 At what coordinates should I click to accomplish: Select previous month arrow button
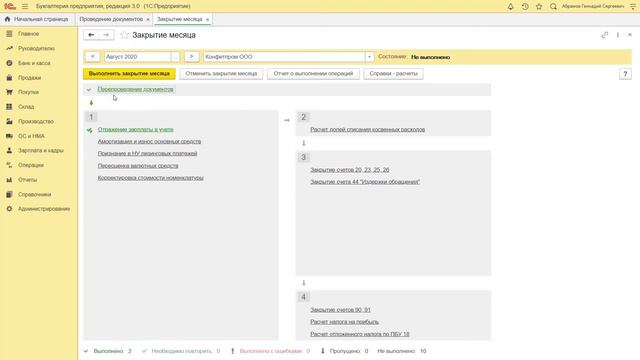93,57
